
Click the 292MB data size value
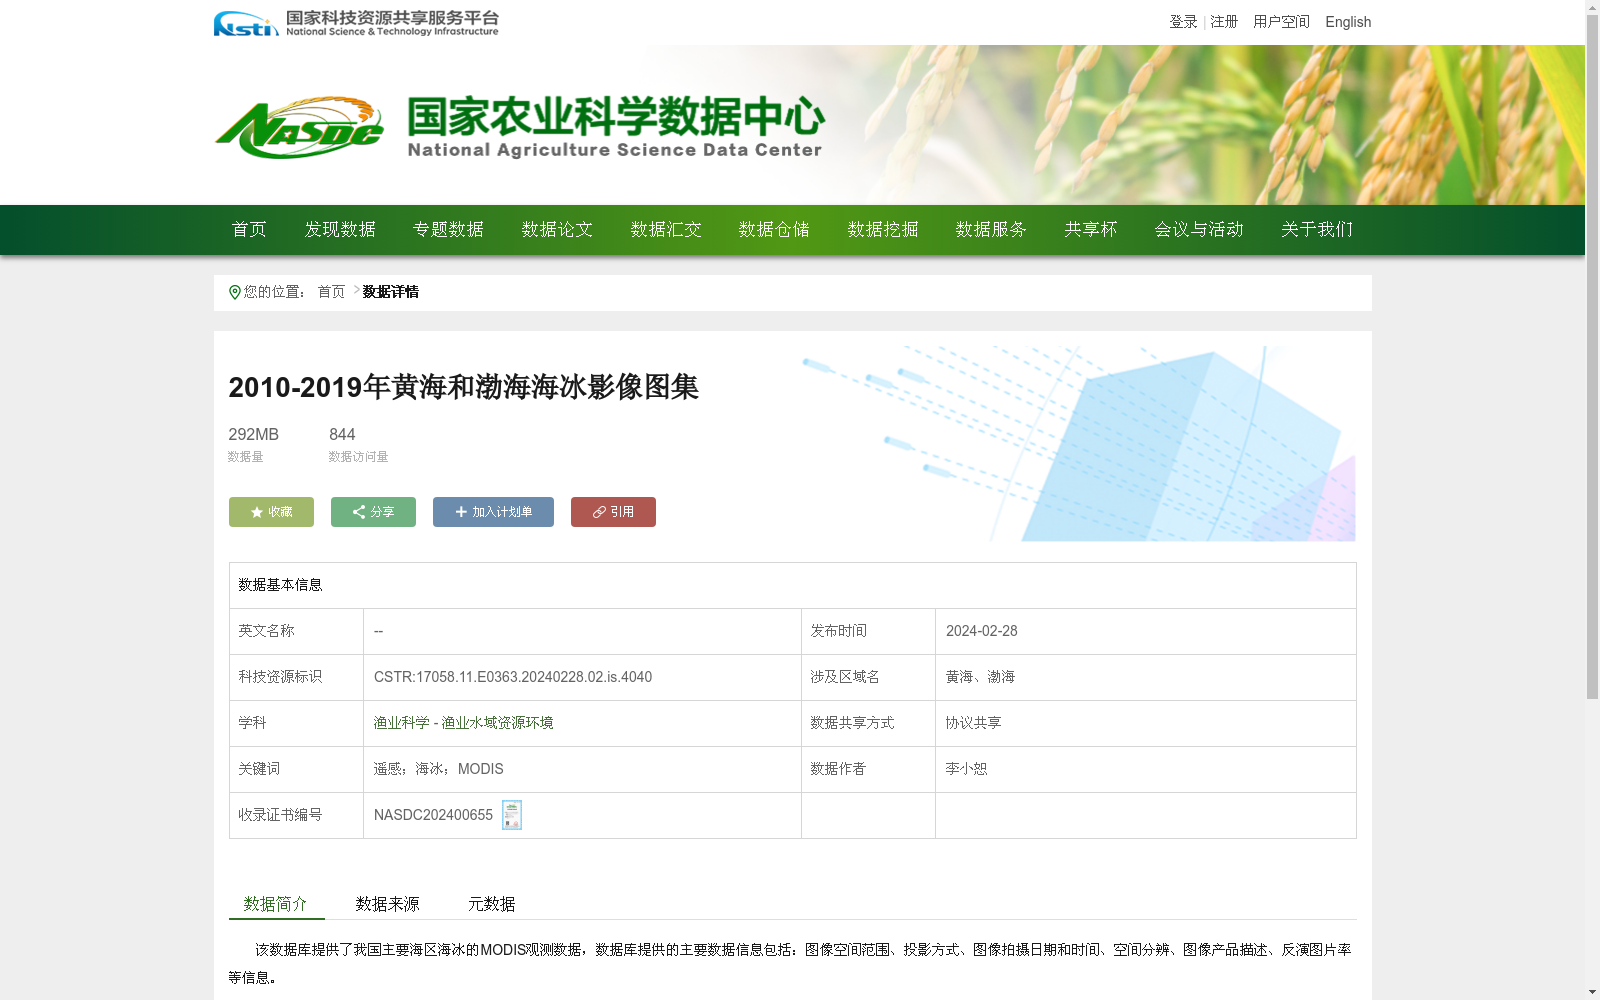coord(254,435)
